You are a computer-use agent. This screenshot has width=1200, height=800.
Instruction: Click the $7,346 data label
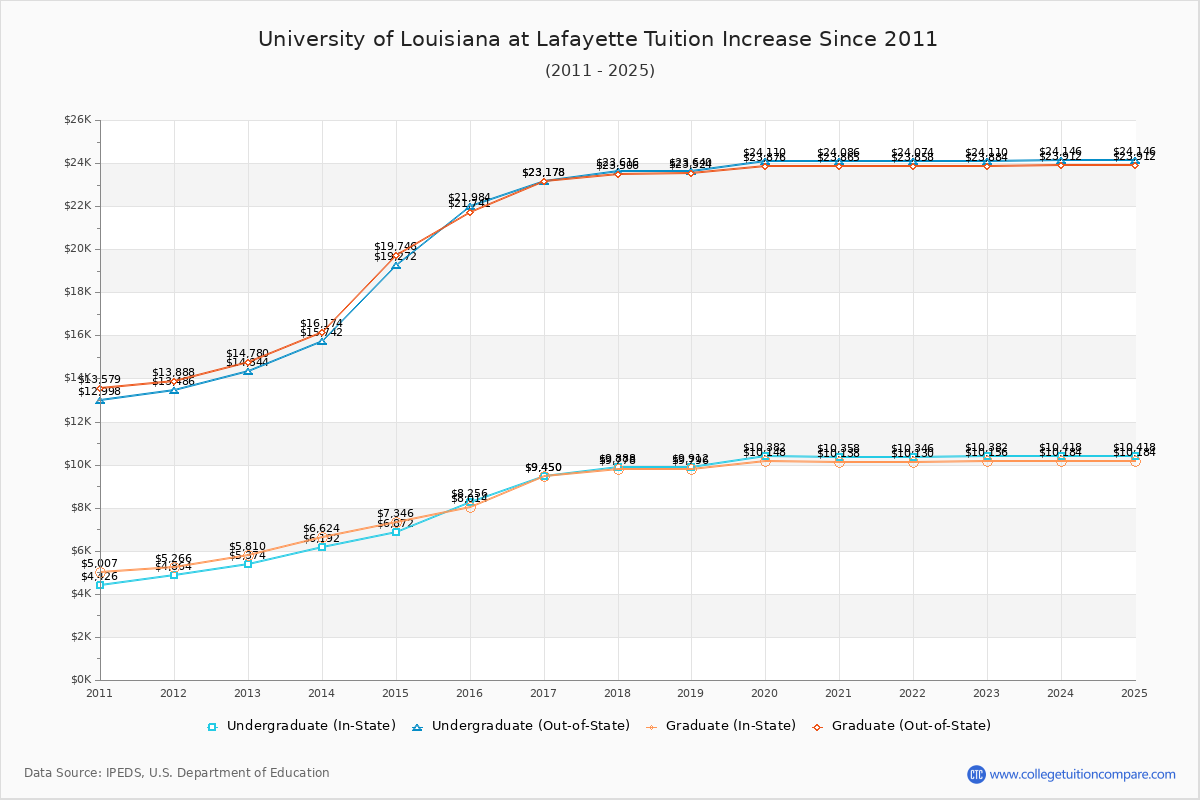tap(396, 513)
